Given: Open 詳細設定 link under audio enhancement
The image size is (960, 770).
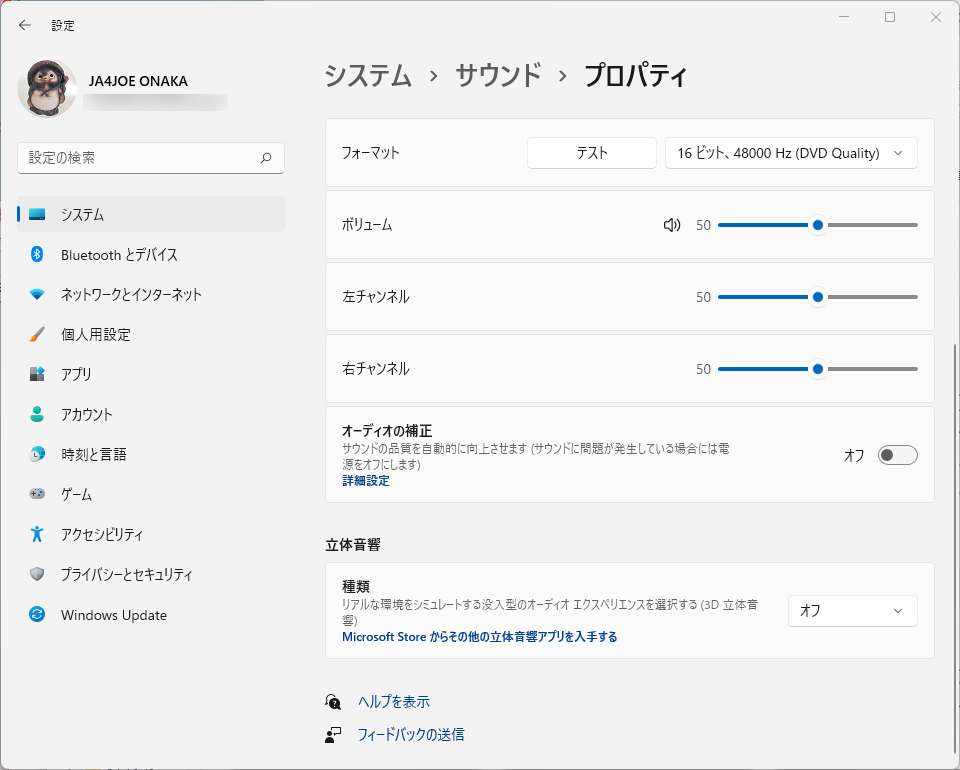Looking at the screenshot, I should coord(366,481).
